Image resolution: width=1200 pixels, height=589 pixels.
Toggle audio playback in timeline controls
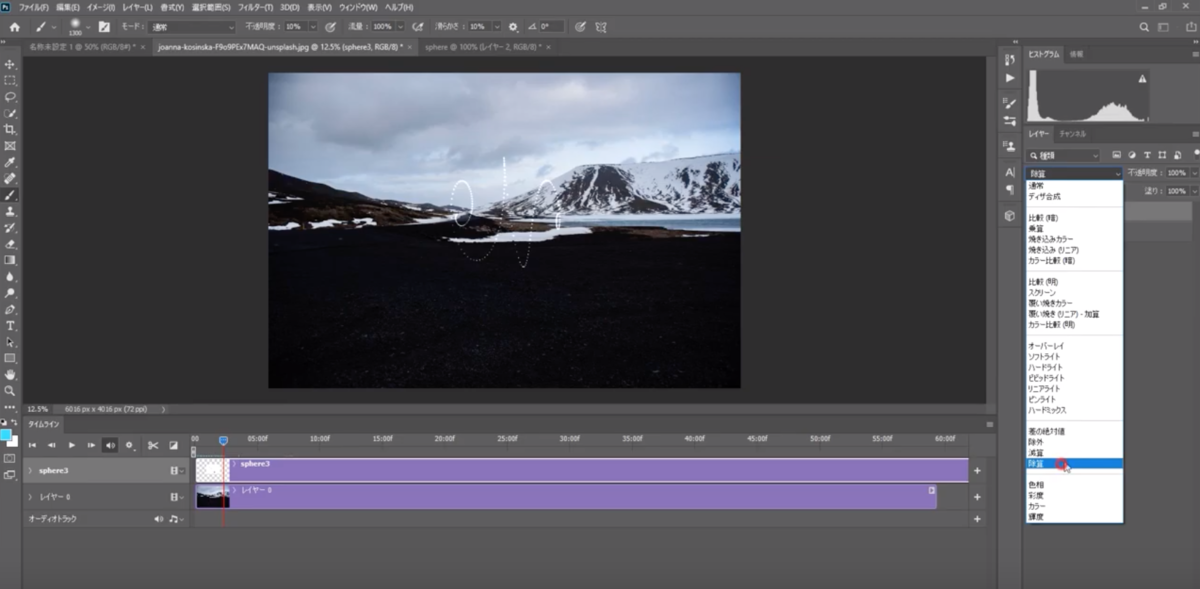(110, 445)
